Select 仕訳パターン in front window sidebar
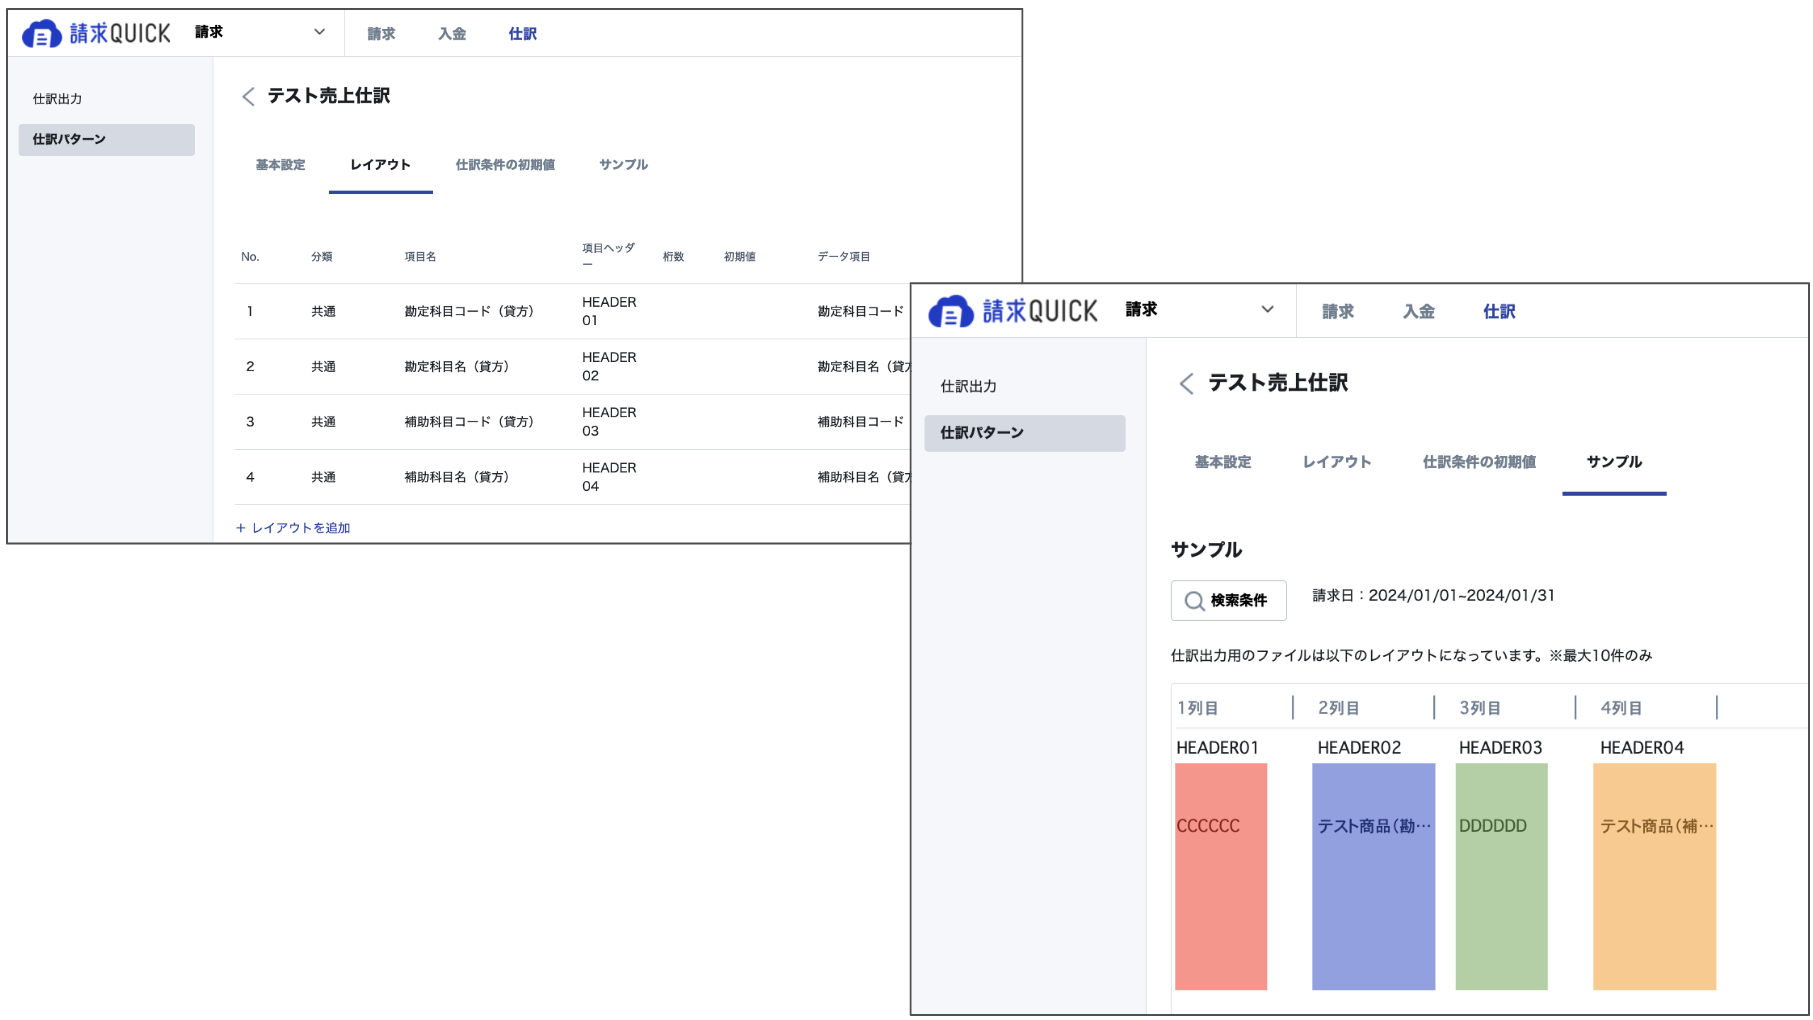Viewport: 1813px width, 1020px height. pyautogui.click(x=1024, y=433)
